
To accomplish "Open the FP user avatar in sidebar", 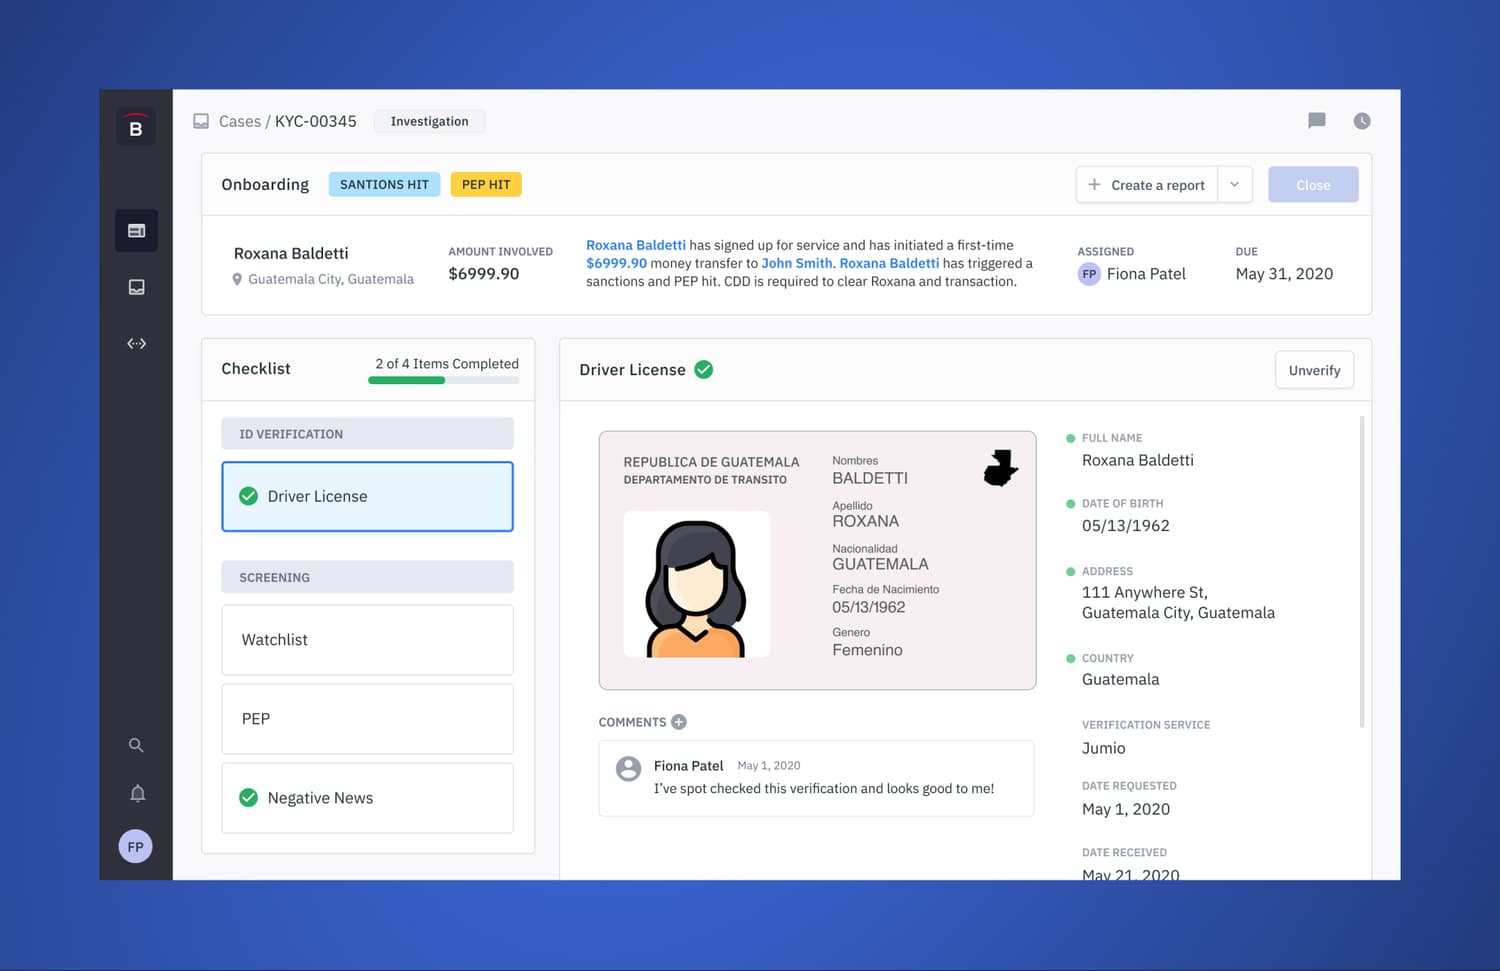I will coord(136,847).
